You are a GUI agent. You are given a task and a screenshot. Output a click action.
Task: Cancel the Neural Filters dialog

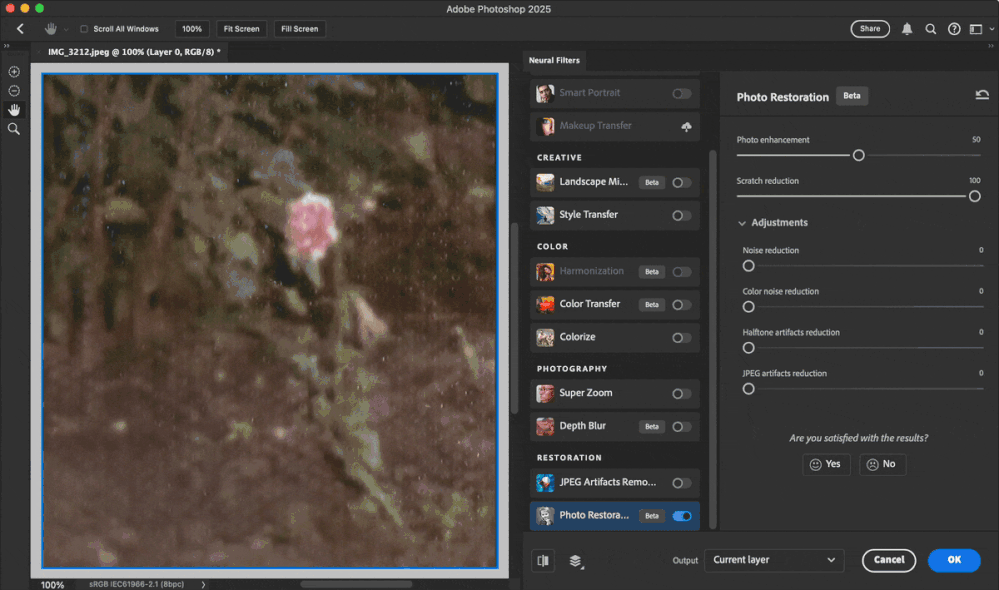889,560
